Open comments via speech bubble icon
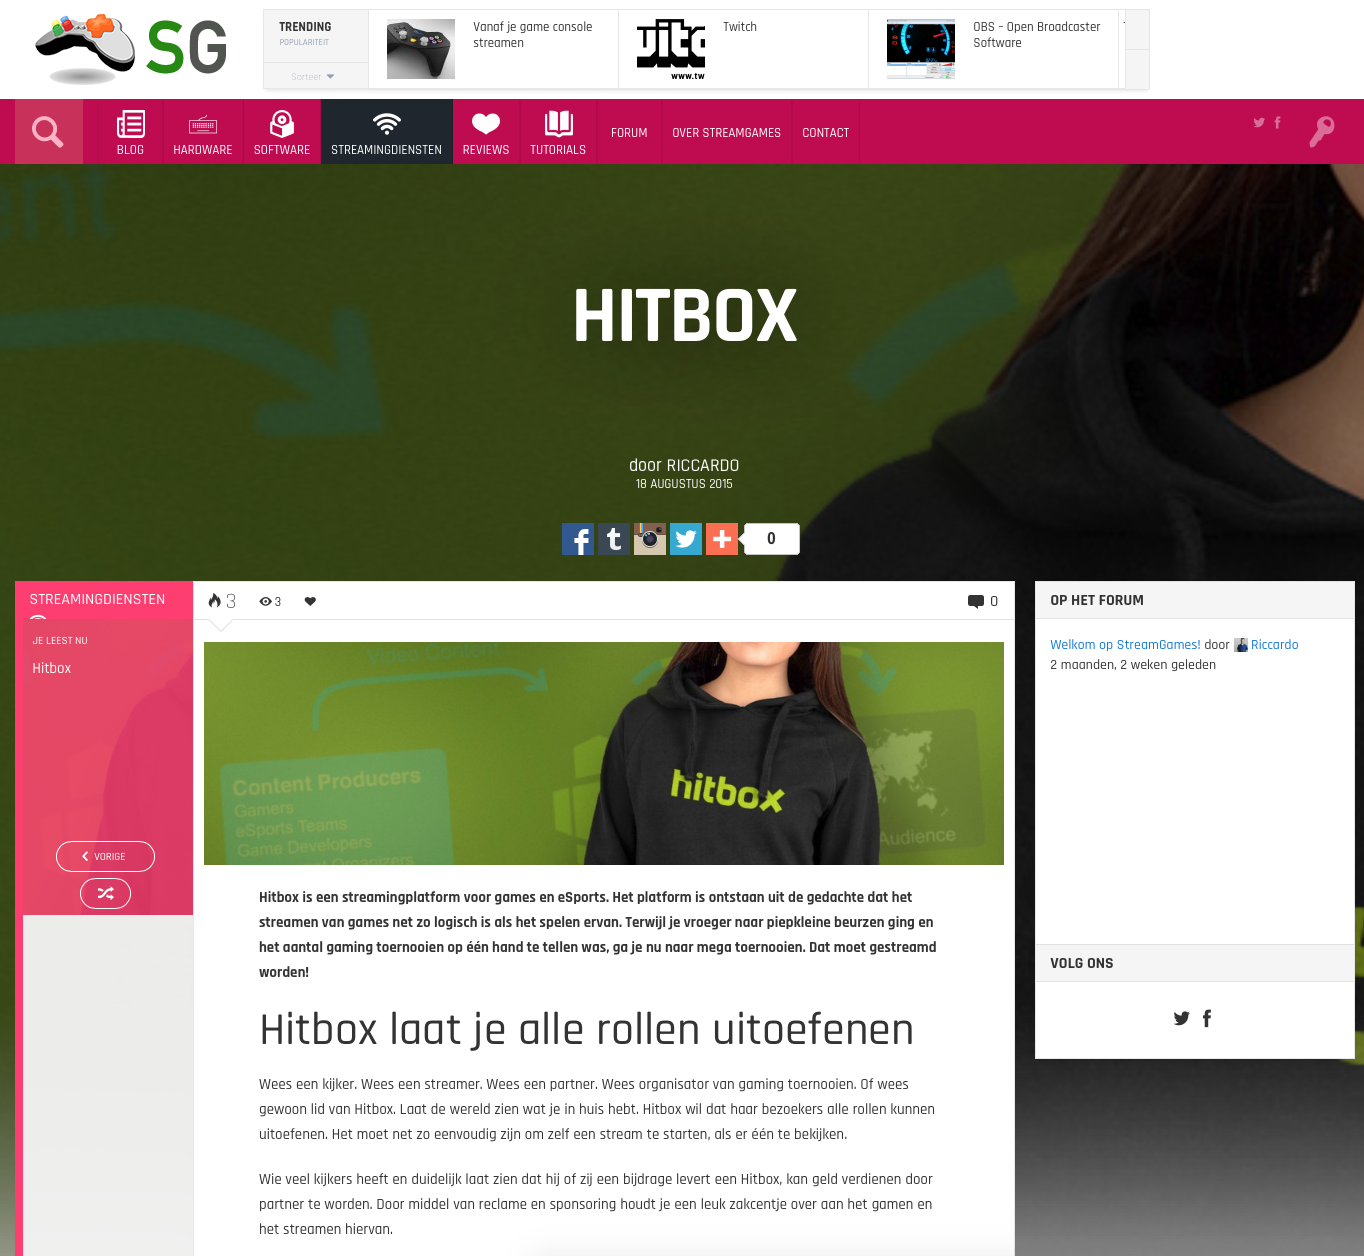The height and width of the screenshot is (1256, 1364). click(x=976, y=601)
